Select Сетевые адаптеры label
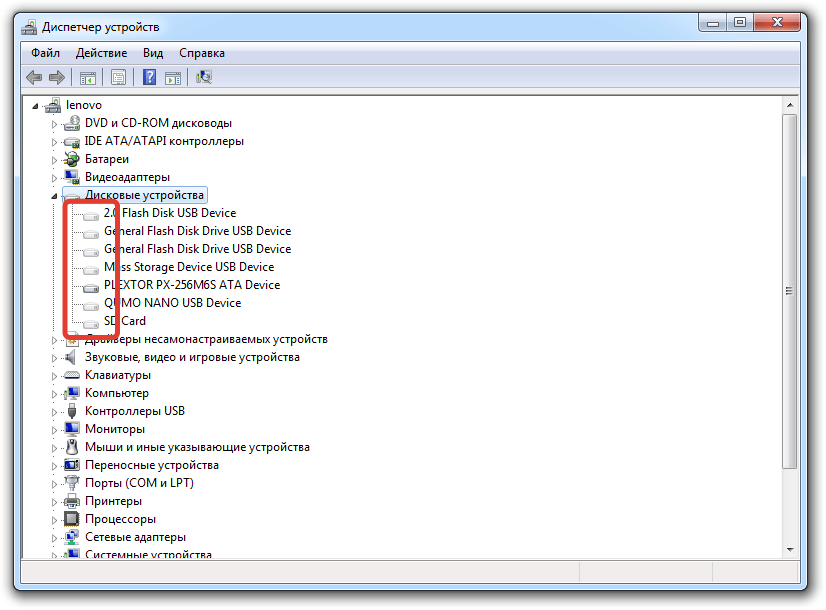 coord(135,537)
